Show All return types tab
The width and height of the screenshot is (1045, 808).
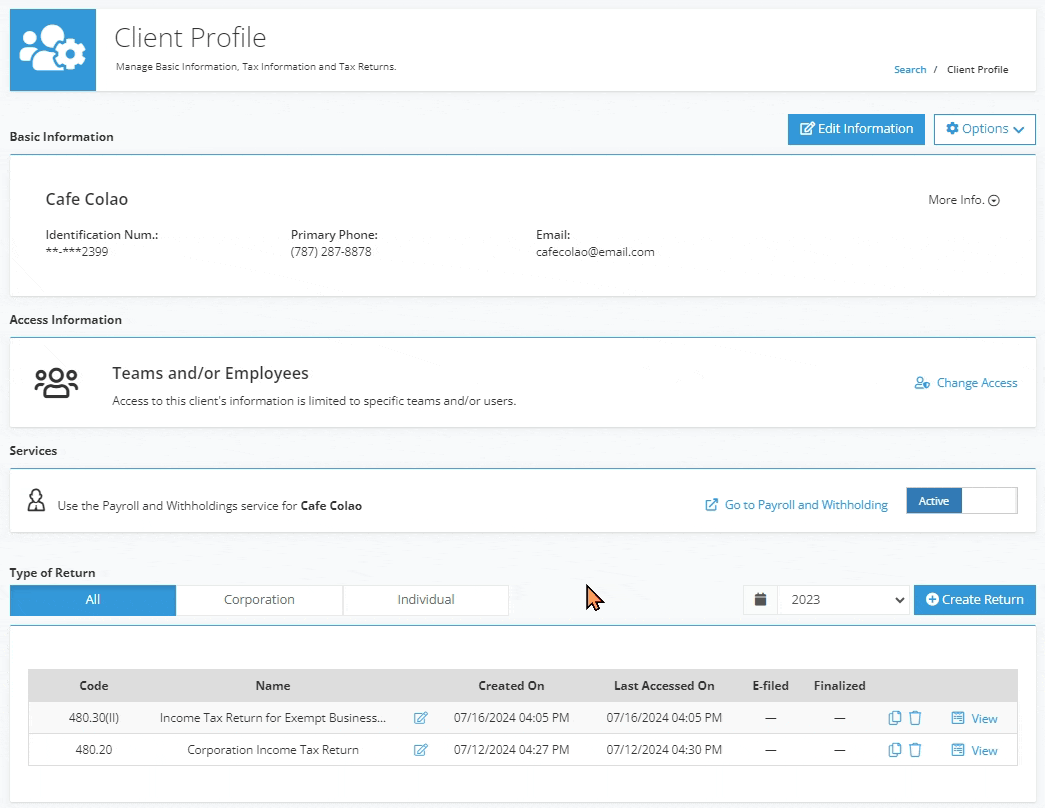93,600
